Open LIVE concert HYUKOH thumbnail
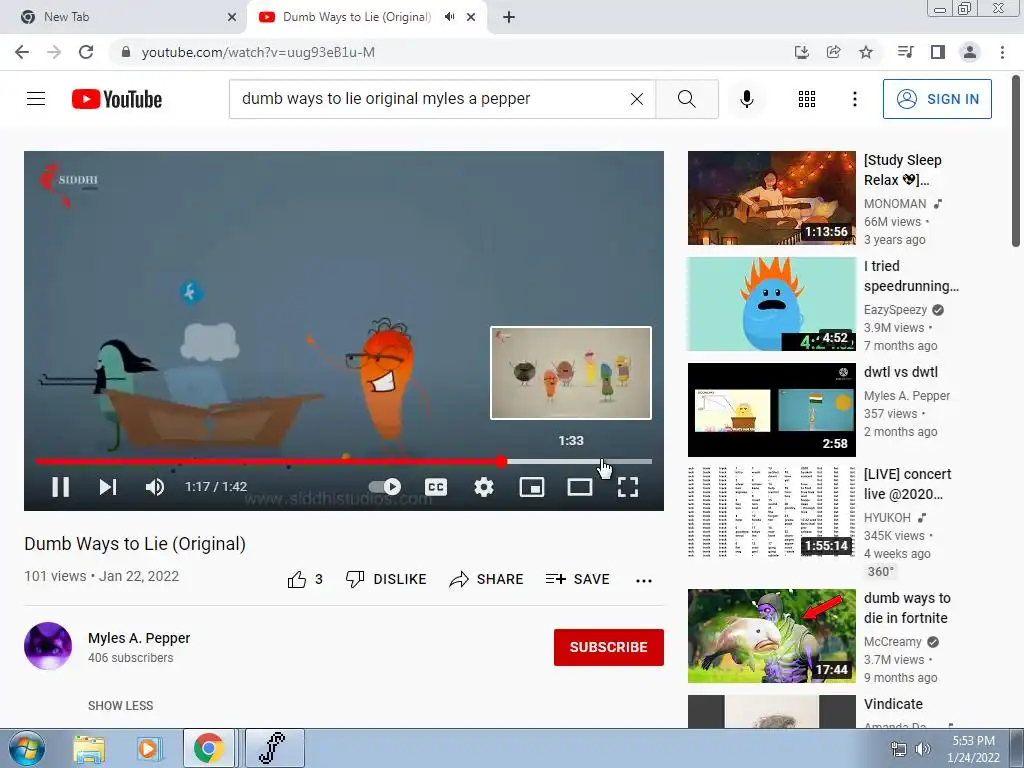The height and width of the screenshot is (768, 1024). point(772,512)
